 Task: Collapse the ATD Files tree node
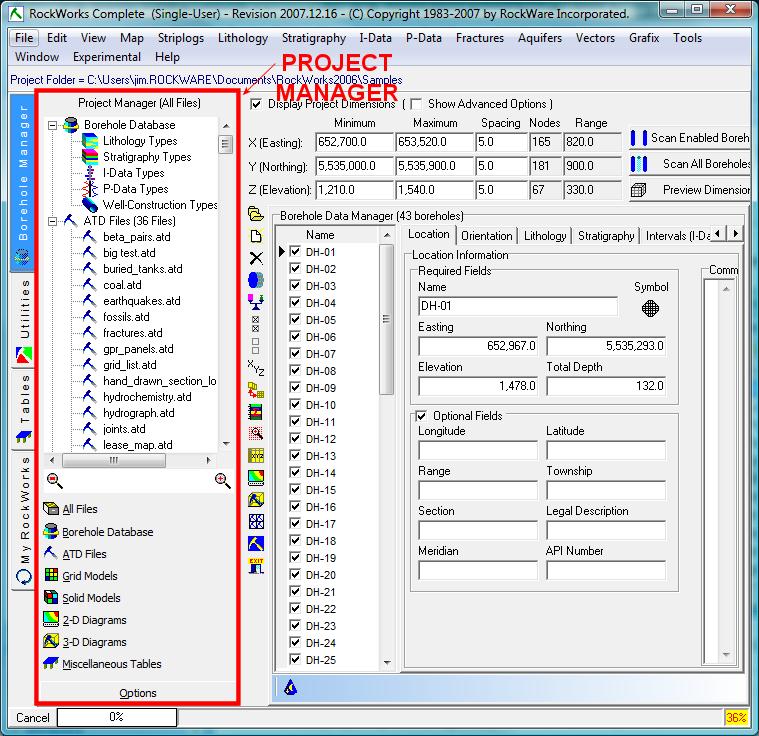[x=52, y=221]
